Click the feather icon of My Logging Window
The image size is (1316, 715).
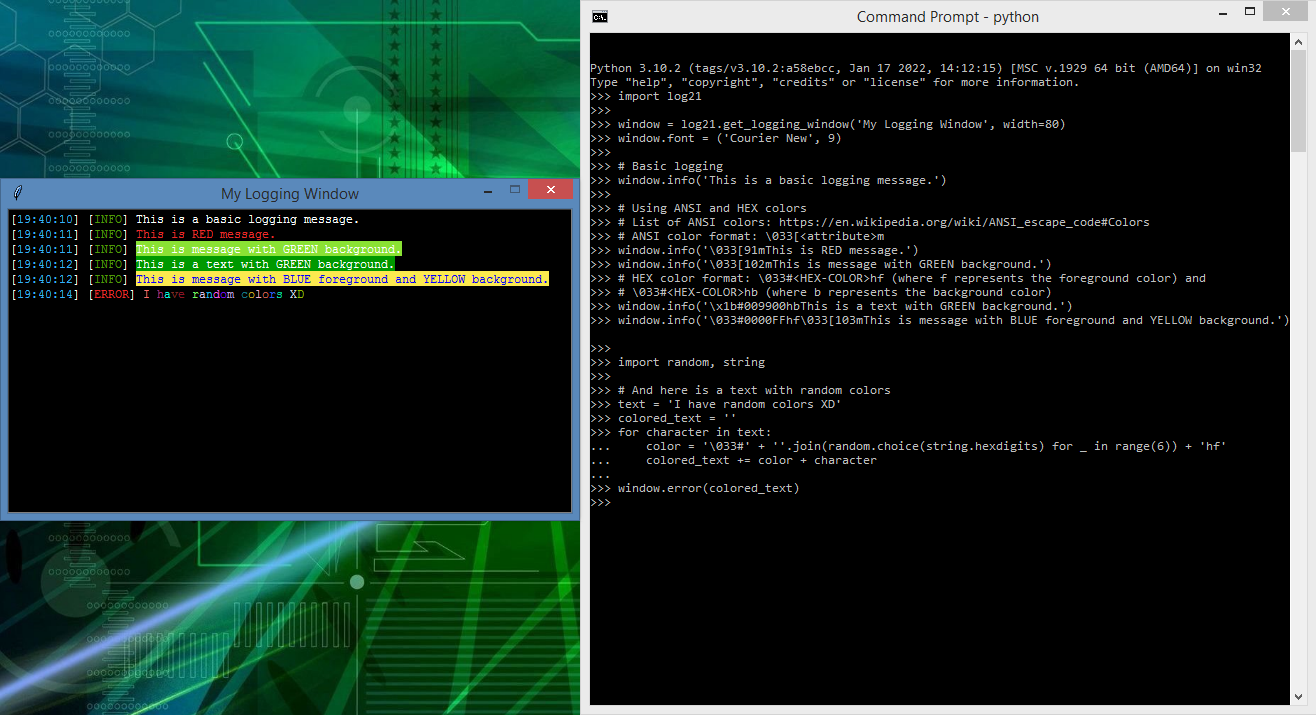click(17, 193)
